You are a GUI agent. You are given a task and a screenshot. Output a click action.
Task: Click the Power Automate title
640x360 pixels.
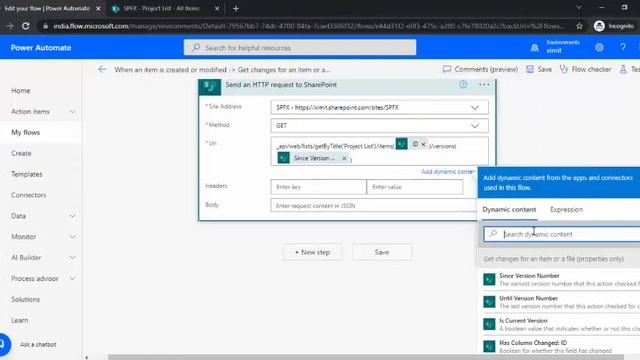(41, 47)
